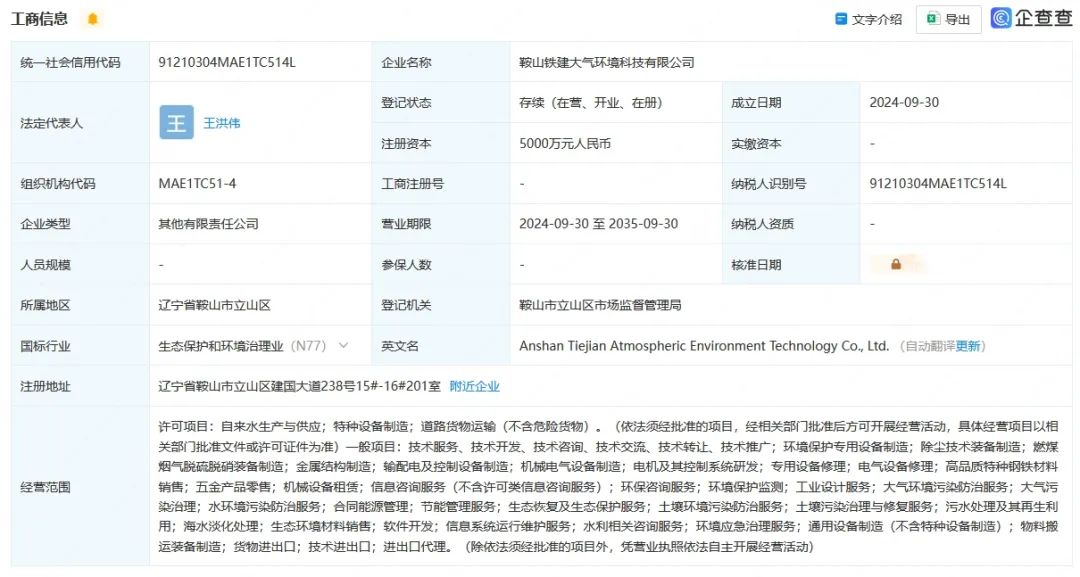Image resolution: width=1080 pixels, height=577 pixels.
Task: Select the English name Anshan Tiejian text
Action: coord(703,346)
